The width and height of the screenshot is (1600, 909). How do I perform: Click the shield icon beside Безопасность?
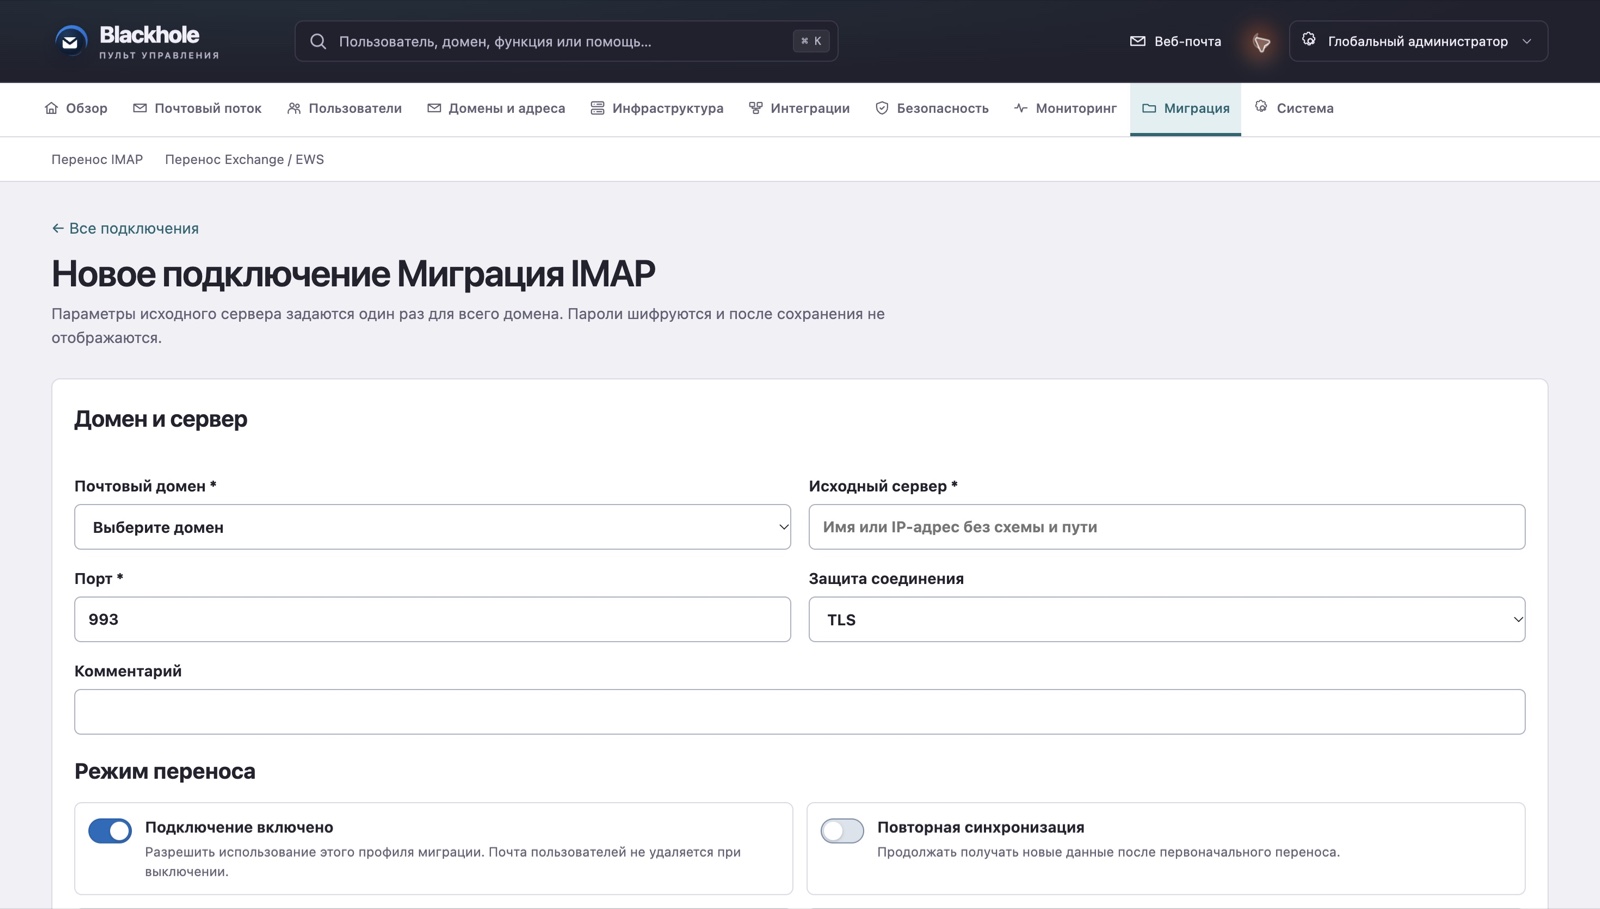pos(882,108)
